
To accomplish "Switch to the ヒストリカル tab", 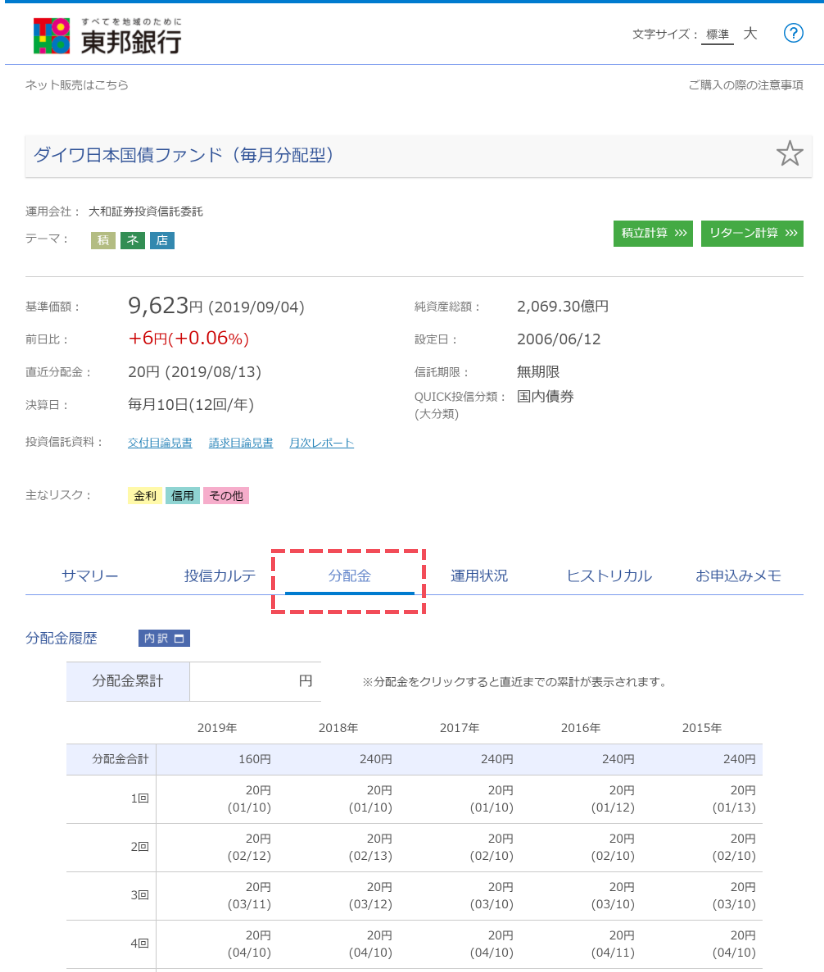I will coord(609,576).
